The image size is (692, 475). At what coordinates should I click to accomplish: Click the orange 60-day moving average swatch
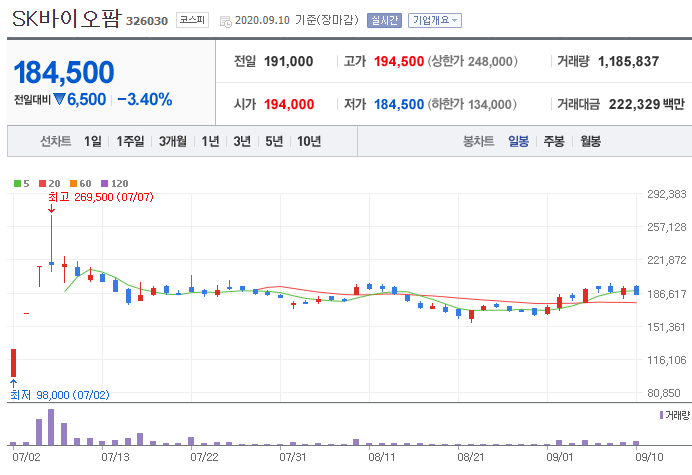tap(73, 184)
